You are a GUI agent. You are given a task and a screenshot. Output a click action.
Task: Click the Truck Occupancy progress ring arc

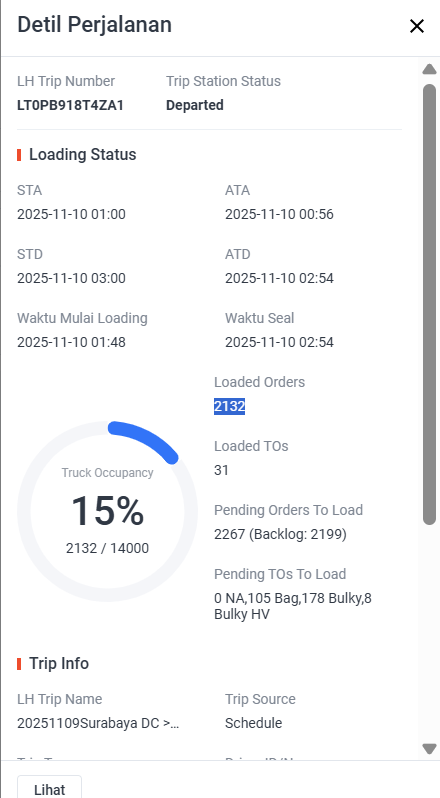pos(145,440)
